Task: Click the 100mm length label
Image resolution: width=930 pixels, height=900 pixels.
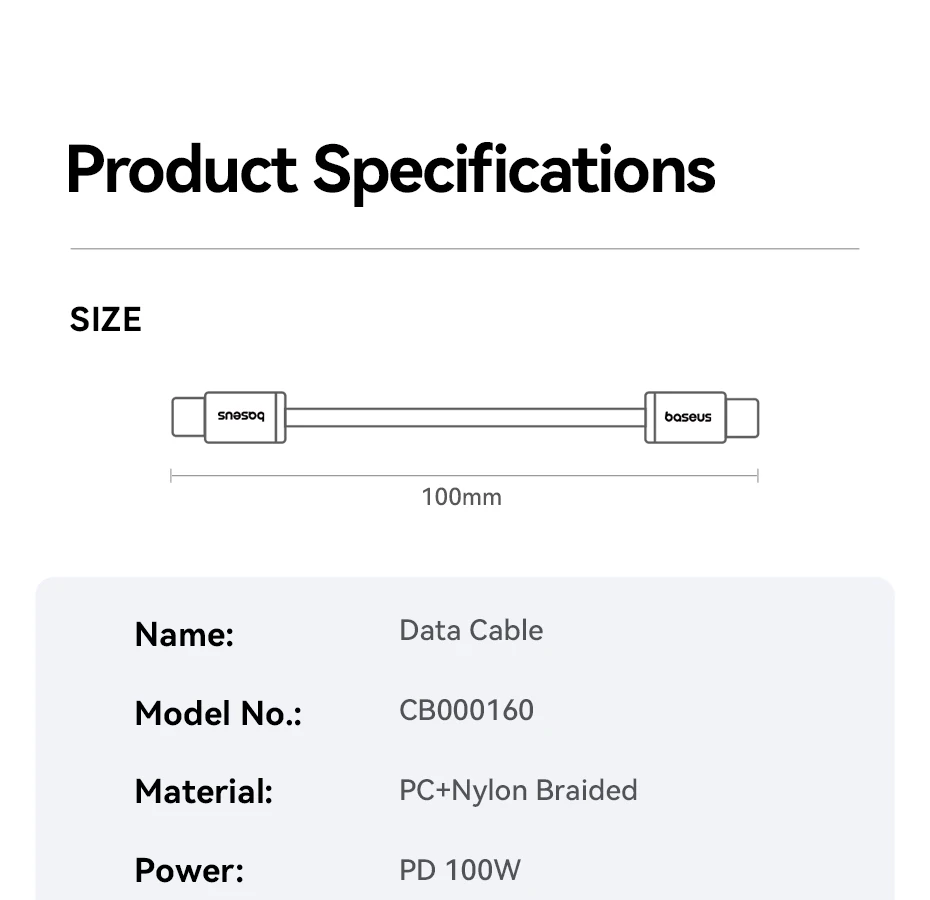Action: [462, 497]
